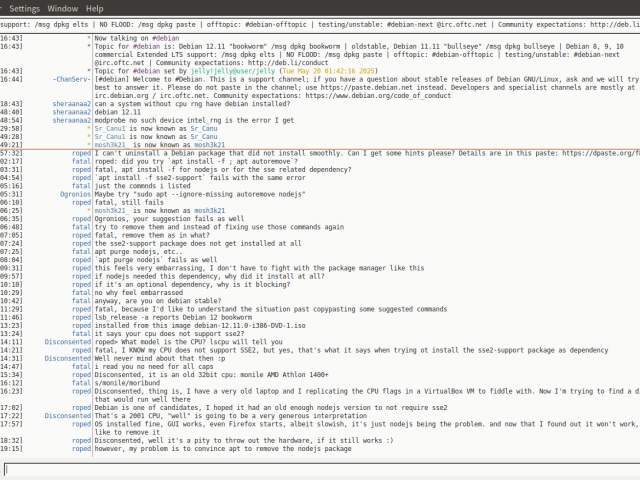Click "Tue May 20 01:42:16 2025" topic date

click(x=328, y=71)
